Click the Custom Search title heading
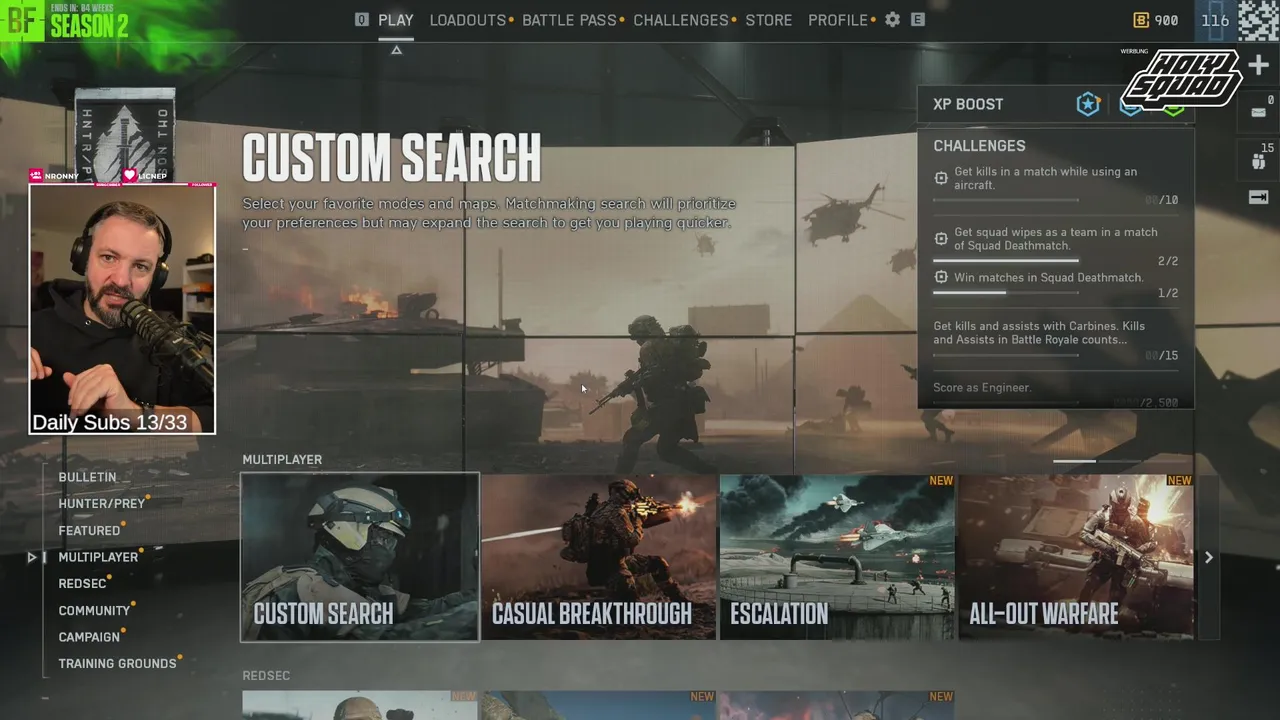The image size is (1280, 720). click(391, 158)
